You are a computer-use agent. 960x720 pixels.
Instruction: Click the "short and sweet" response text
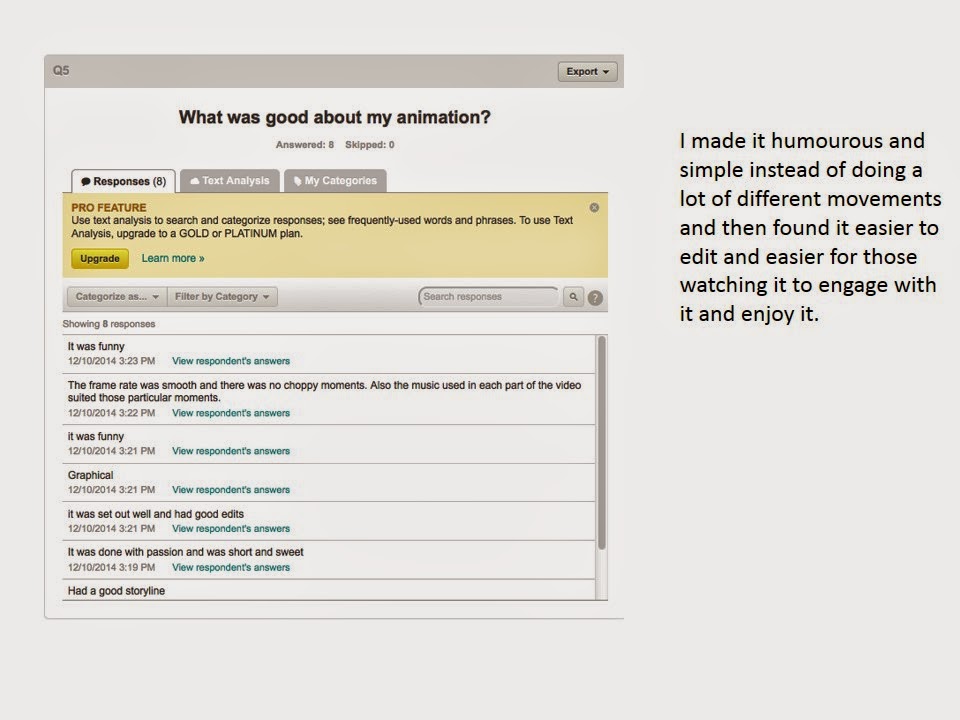[186, 552]
